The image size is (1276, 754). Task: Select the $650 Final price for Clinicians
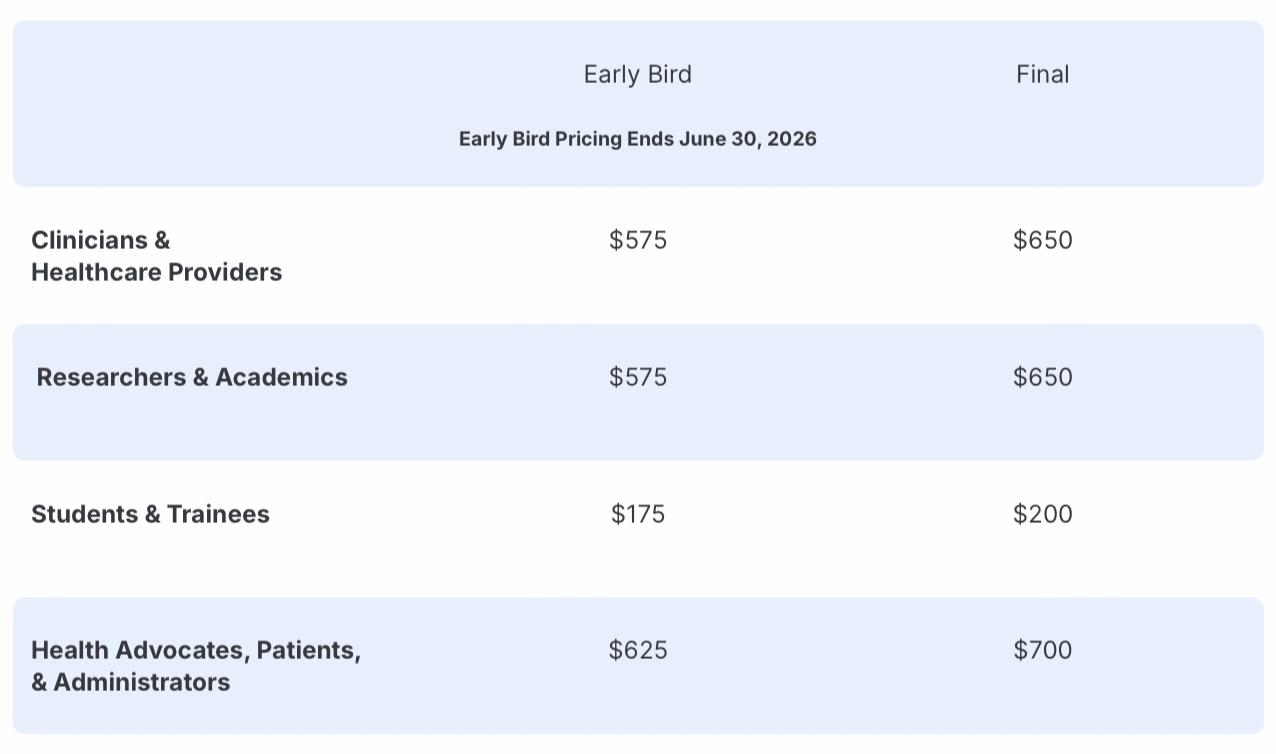[x=1042, y=240]
